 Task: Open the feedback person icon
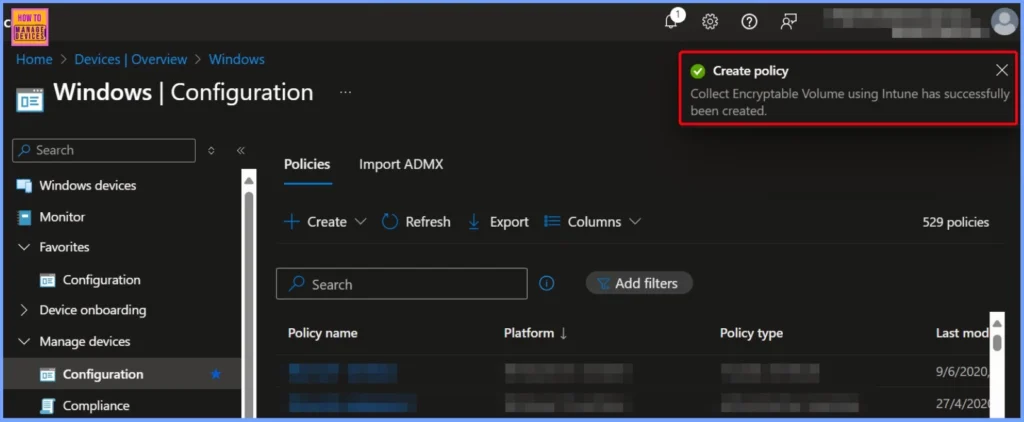788,22
